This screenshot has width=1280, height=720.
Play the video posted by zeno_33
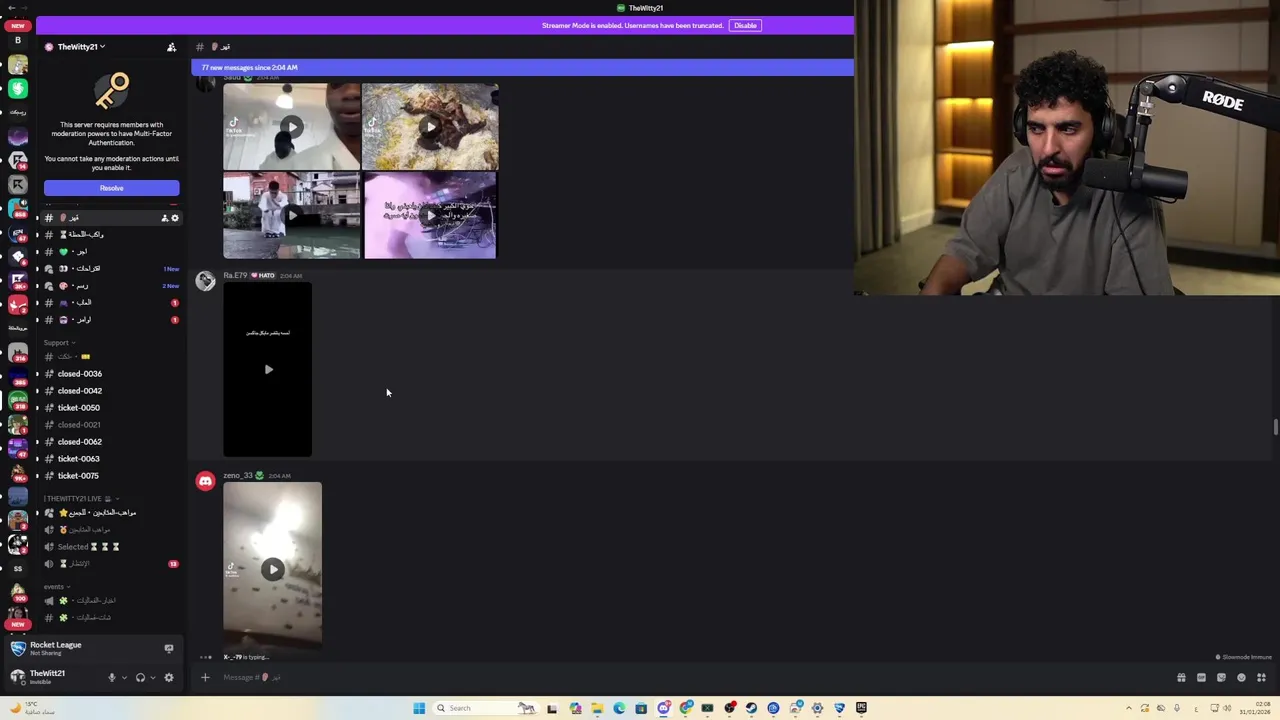[273, 569]
